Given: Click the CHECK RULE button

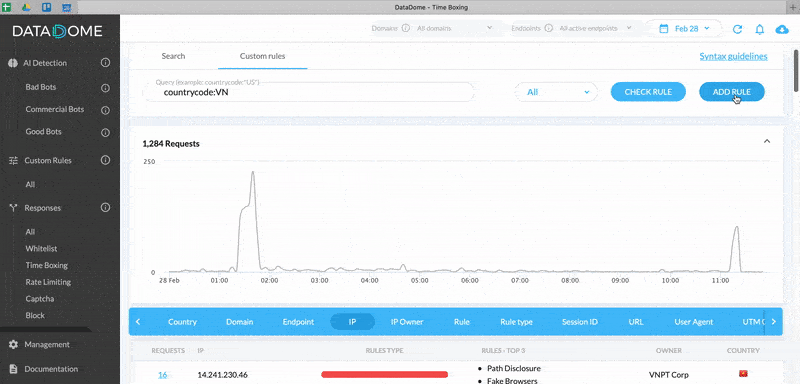Looking at the screenshot, I should [648, 92].
